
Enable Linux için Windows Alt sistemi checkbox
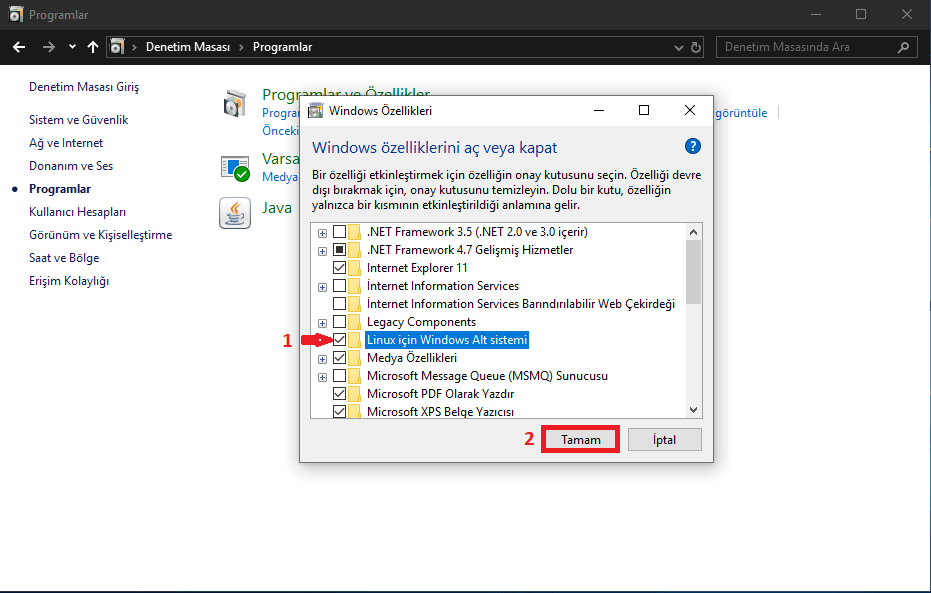coord(340,340)
